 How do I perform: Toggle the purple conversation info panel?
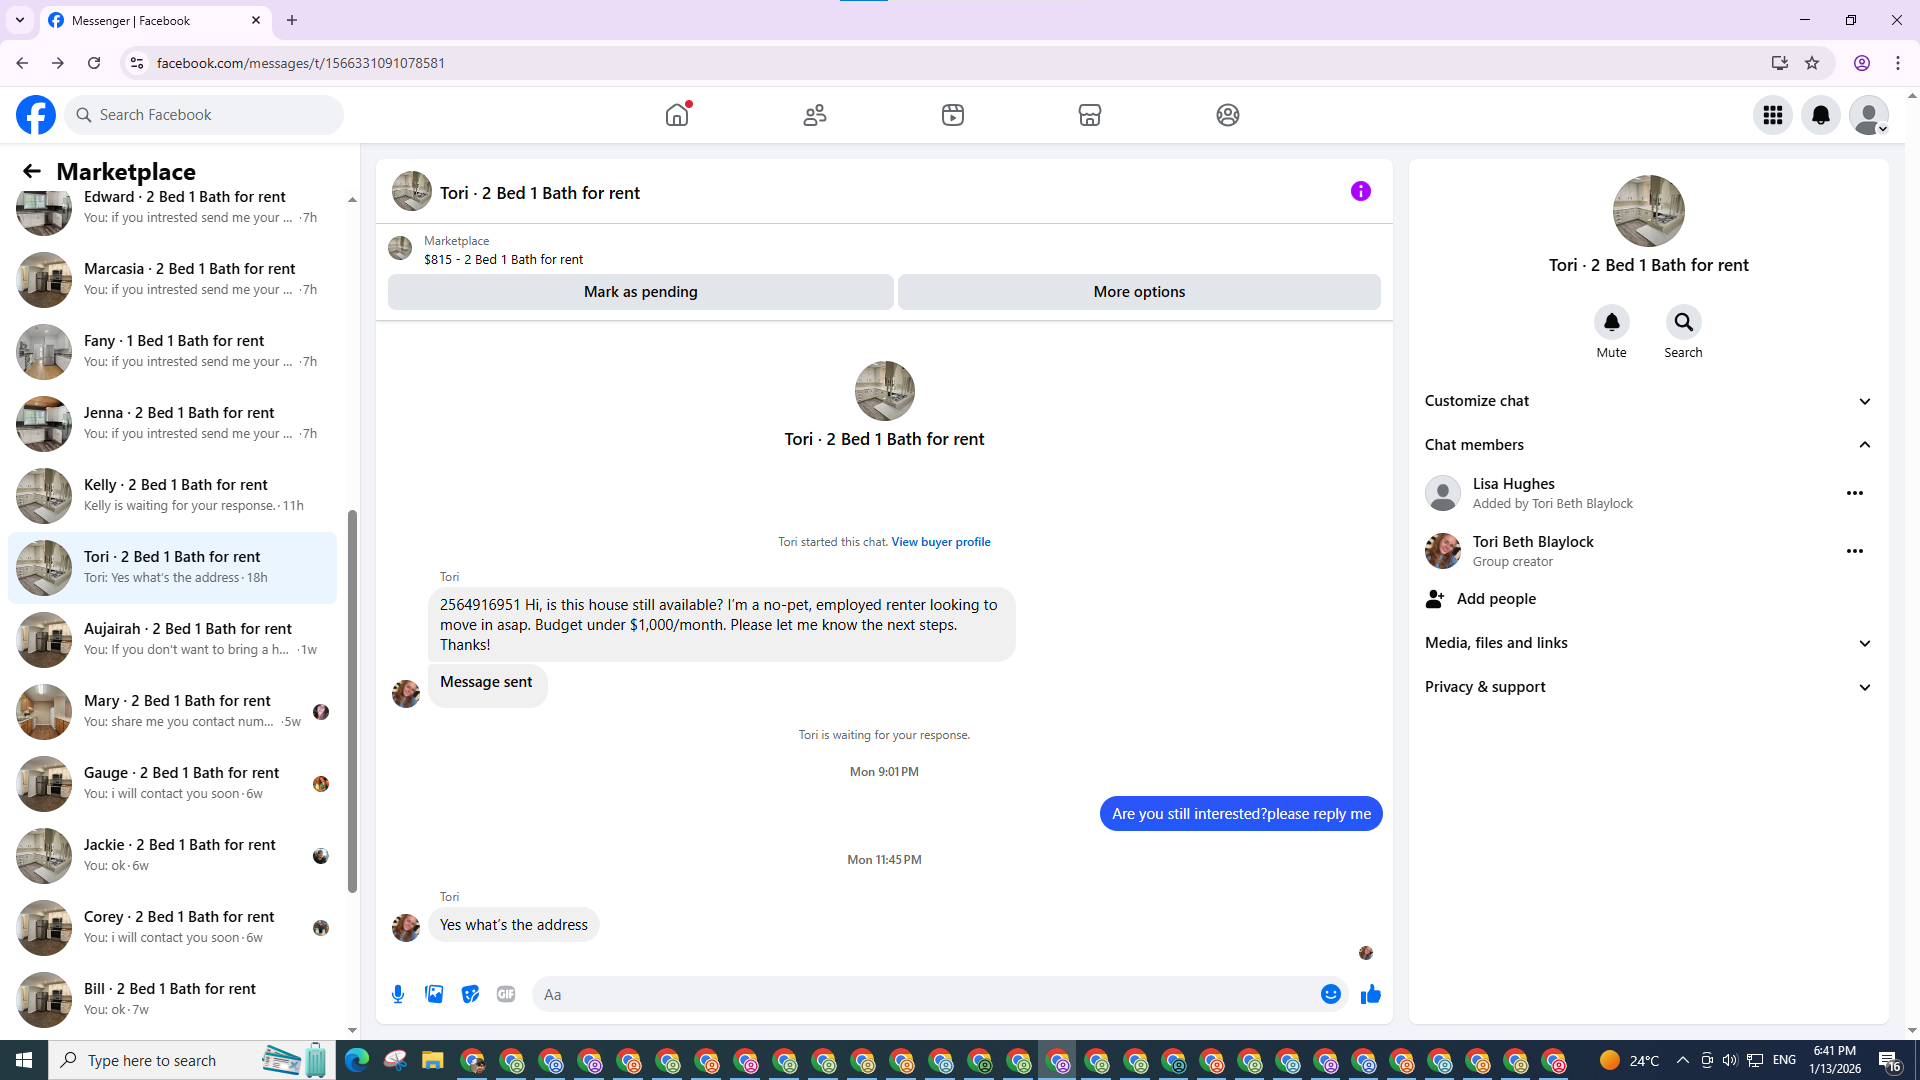pos(1360,191)
